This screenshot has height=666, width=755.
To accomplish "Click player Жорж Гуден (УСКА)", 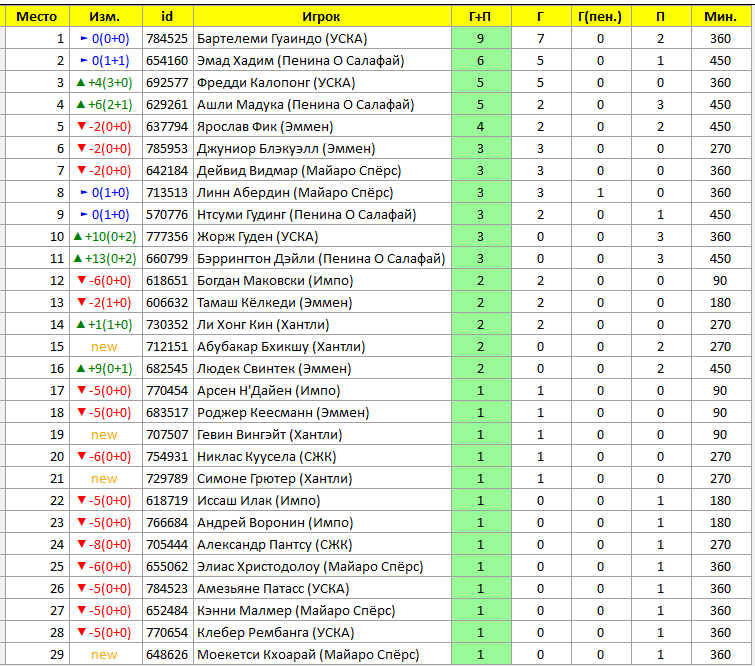I will point(258,236).
